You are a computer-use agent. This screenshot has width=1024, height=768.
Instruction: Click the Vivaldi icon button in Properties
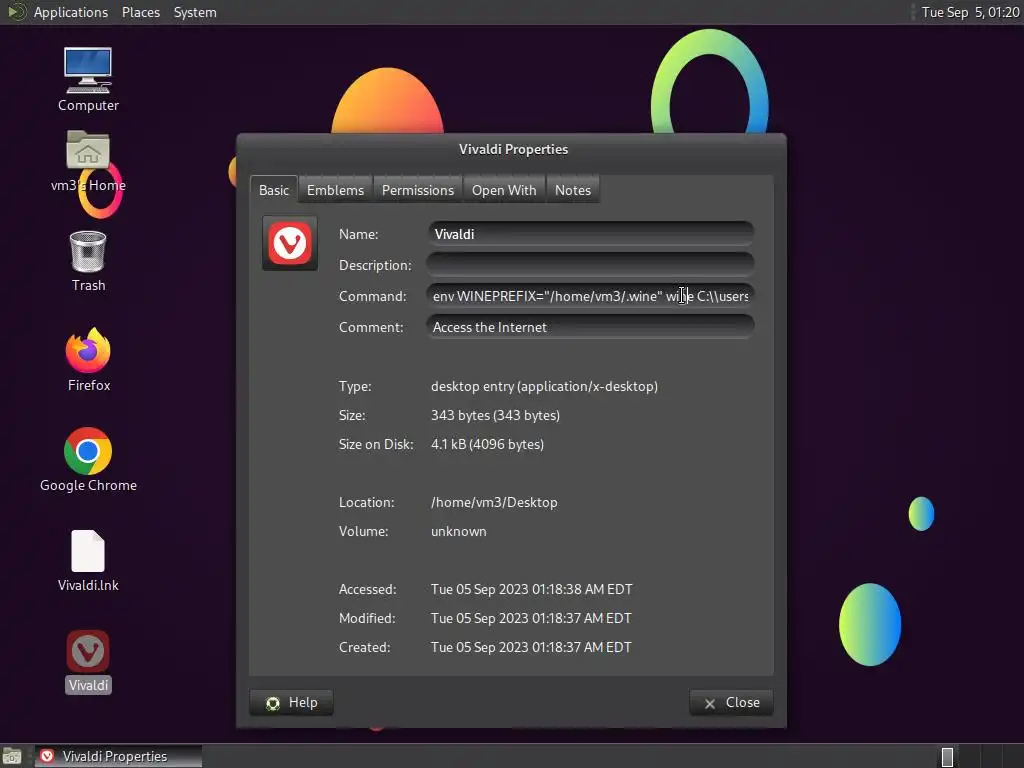290,244
